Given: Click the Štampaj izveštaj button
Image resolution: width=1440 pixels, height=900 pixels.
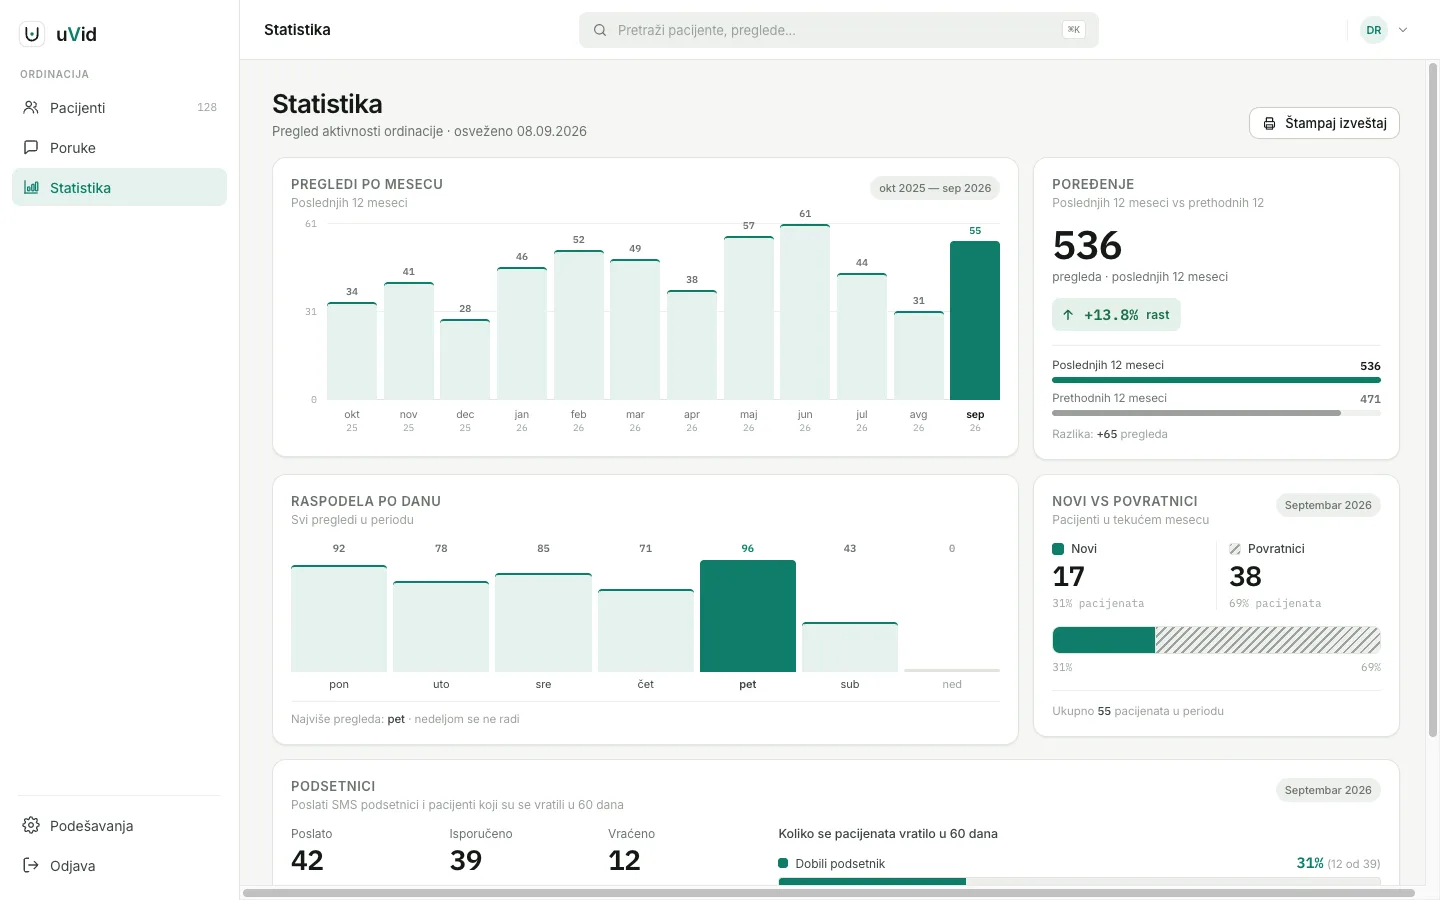Looking at the screenshot, I should [1324, 123].
